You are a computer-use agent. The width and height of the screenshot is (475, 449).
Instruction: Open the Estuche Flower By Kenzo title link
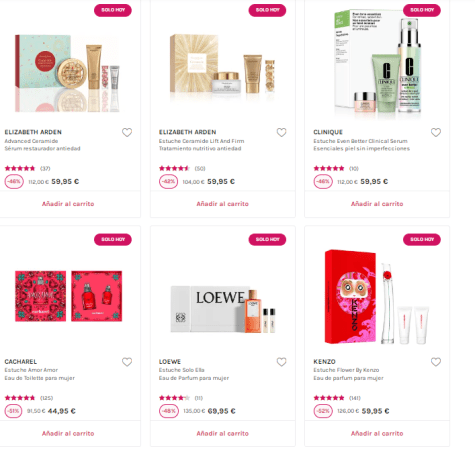[x=346, y=370]
